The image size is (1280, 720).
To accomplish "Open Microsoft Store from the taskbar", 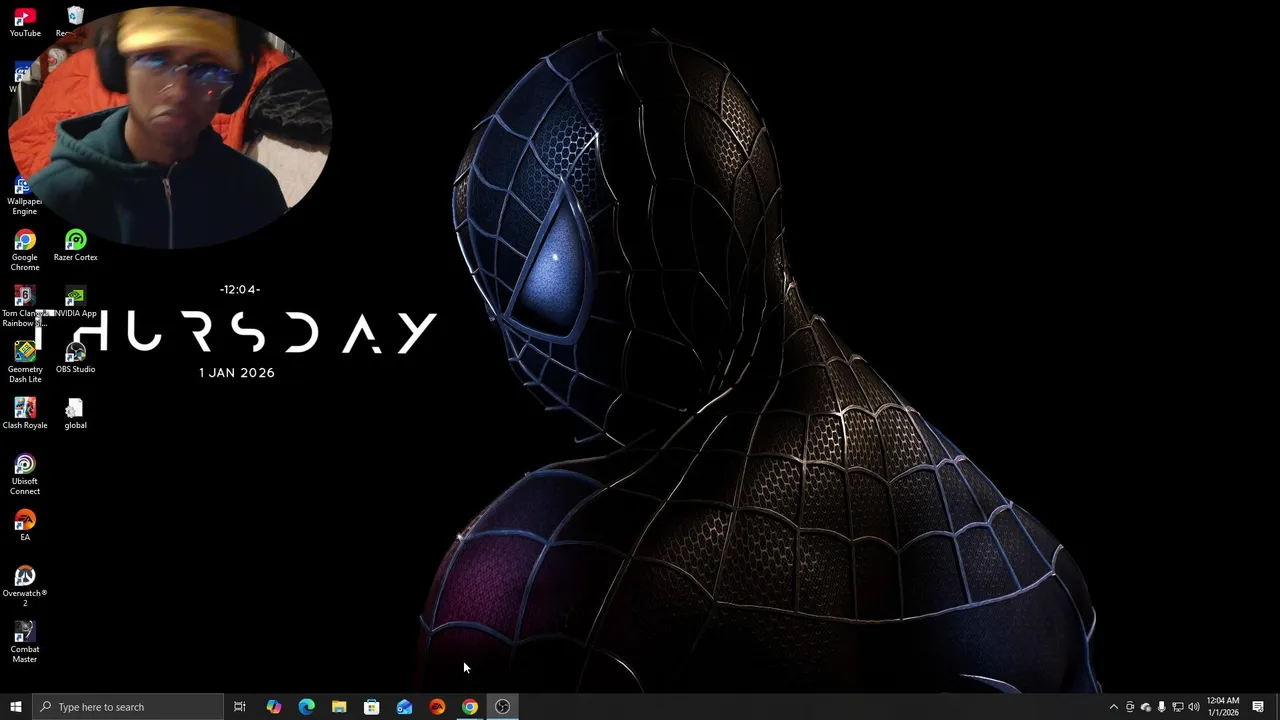I will click(372, 707).
